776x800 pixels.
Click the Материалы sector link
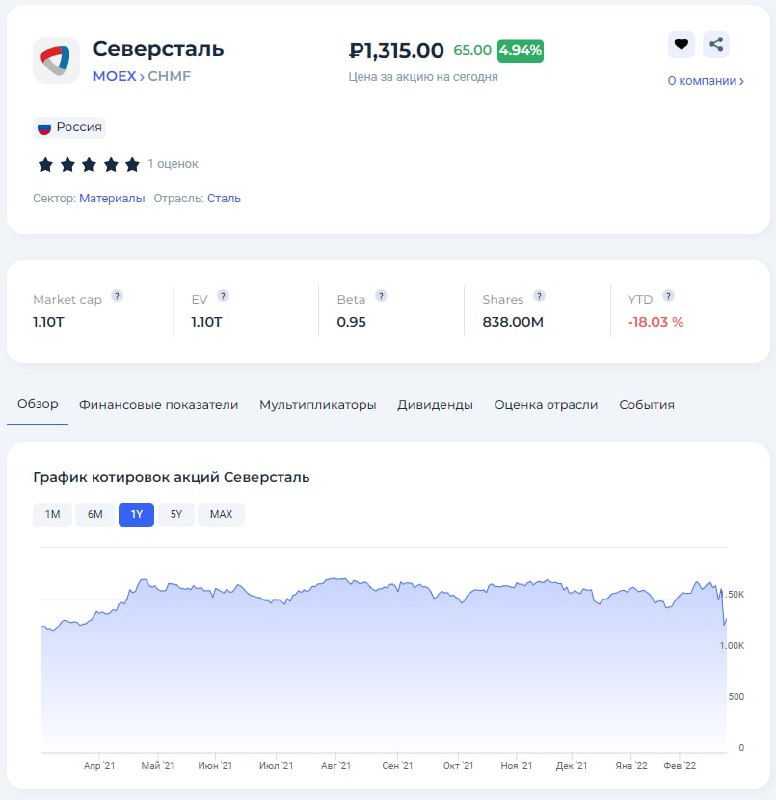[x=112, y=198]
